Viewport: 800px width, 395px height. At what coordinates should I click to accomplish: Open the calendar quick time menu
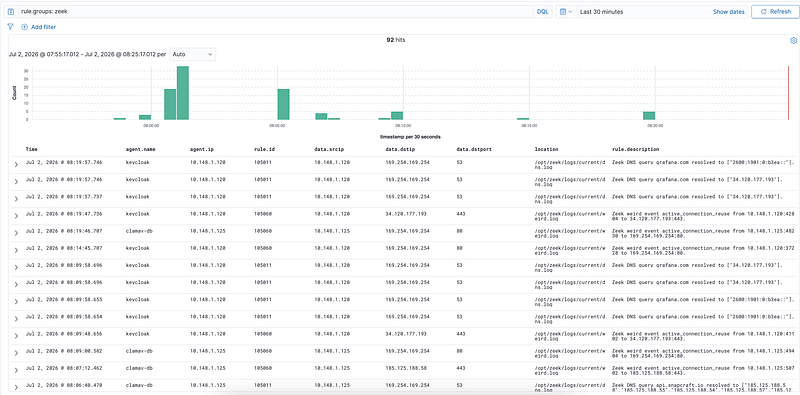(x=566, y=12)
